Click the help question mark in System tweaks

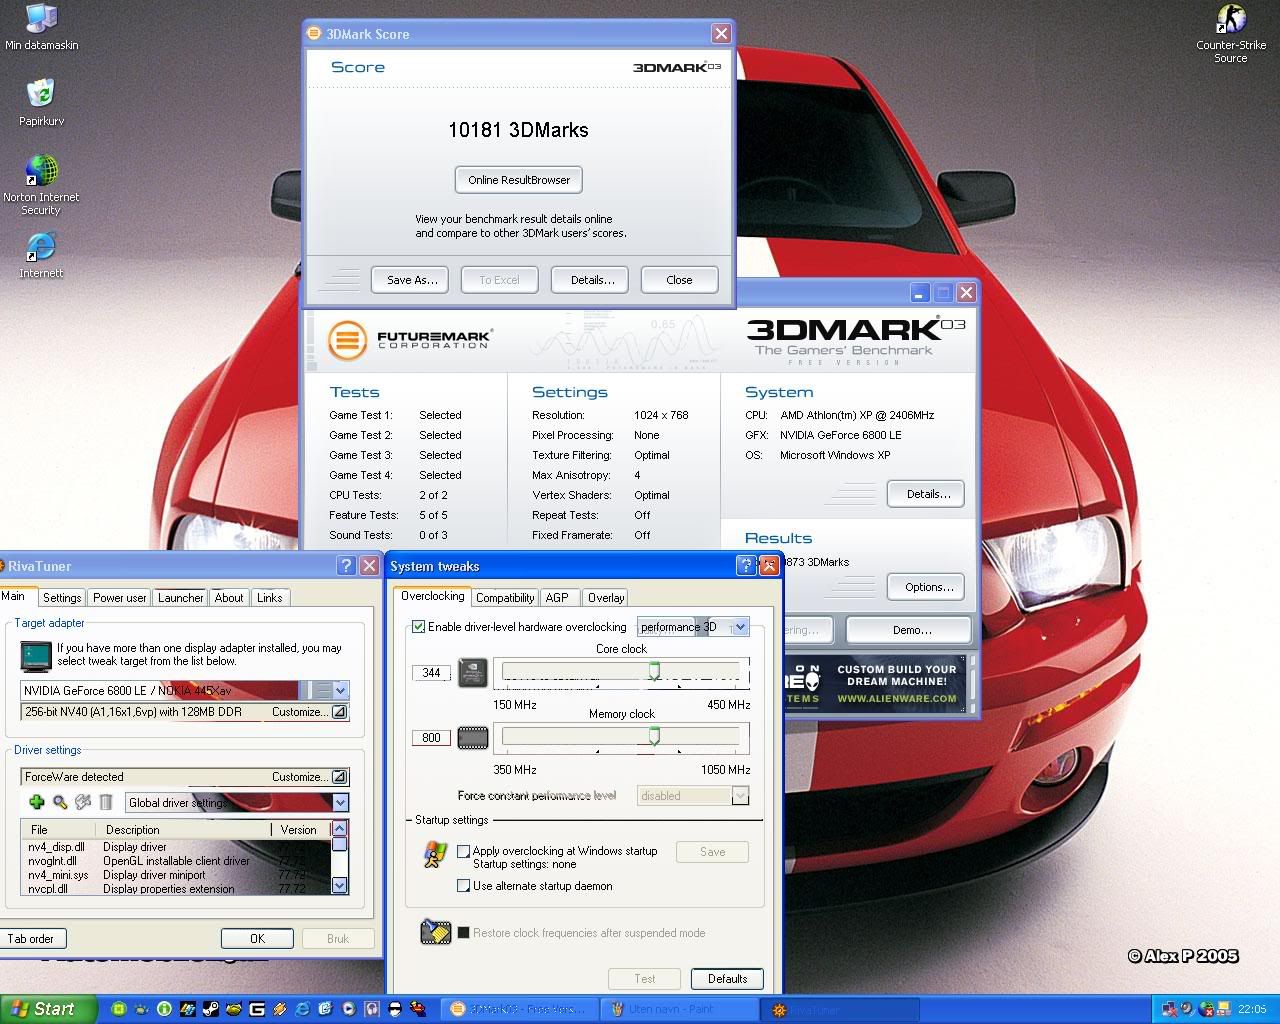pos(745,566)
